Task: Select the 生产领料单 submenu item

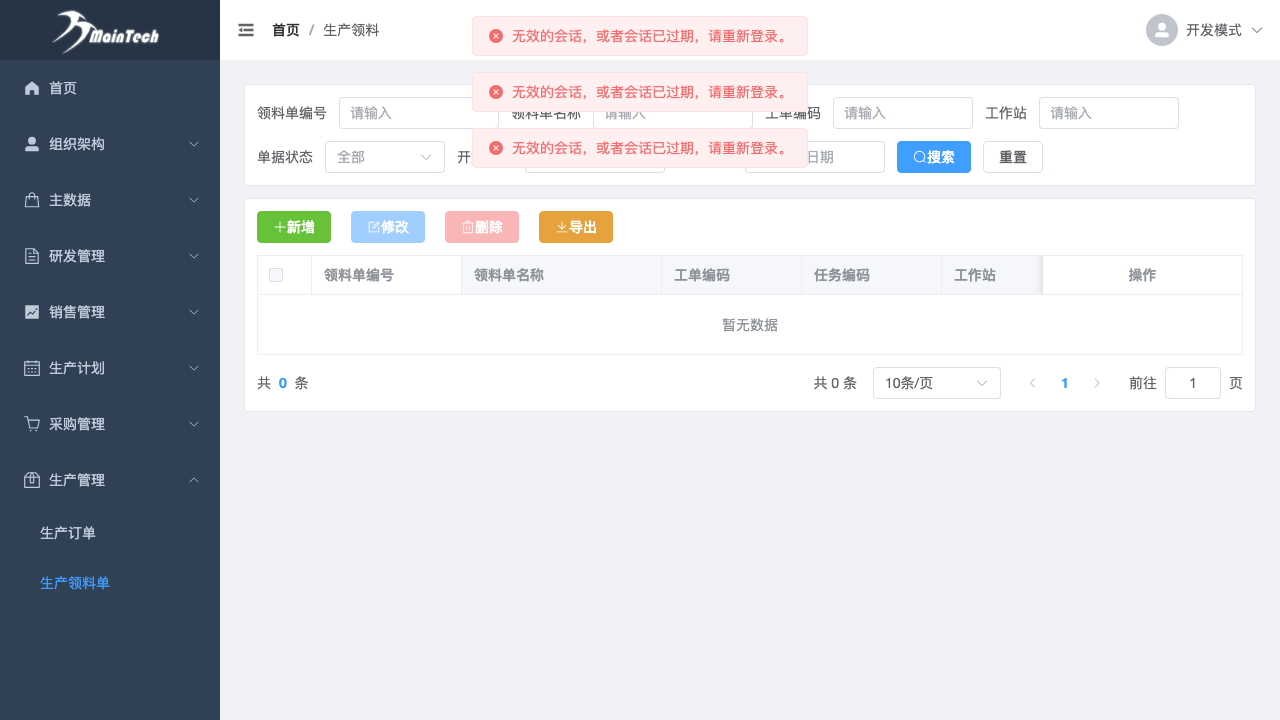Action: (75, 583)
